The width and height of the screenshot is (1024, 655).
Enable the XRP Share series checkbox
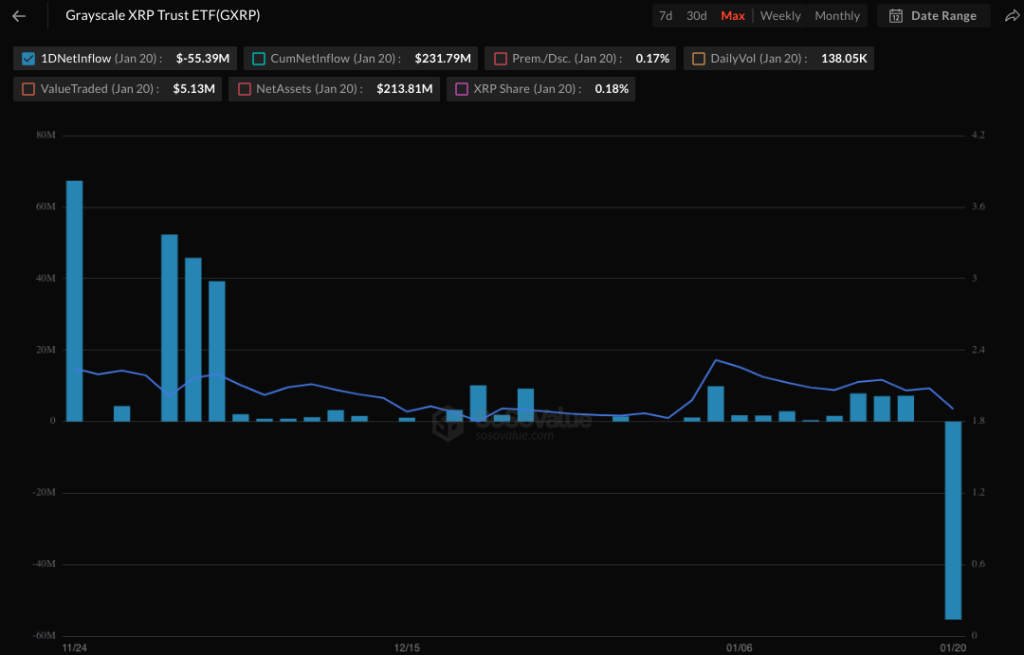coord(461,89)
